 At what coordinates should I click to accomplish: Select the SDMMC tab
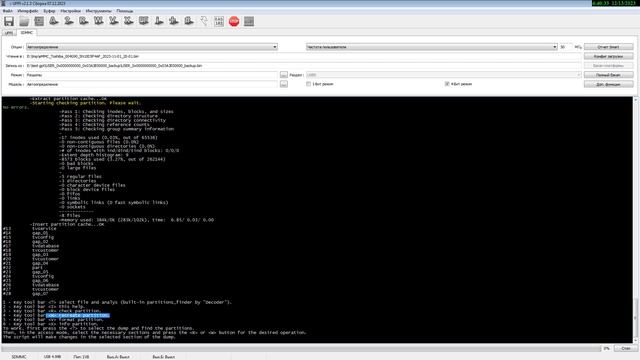point(27,32)
